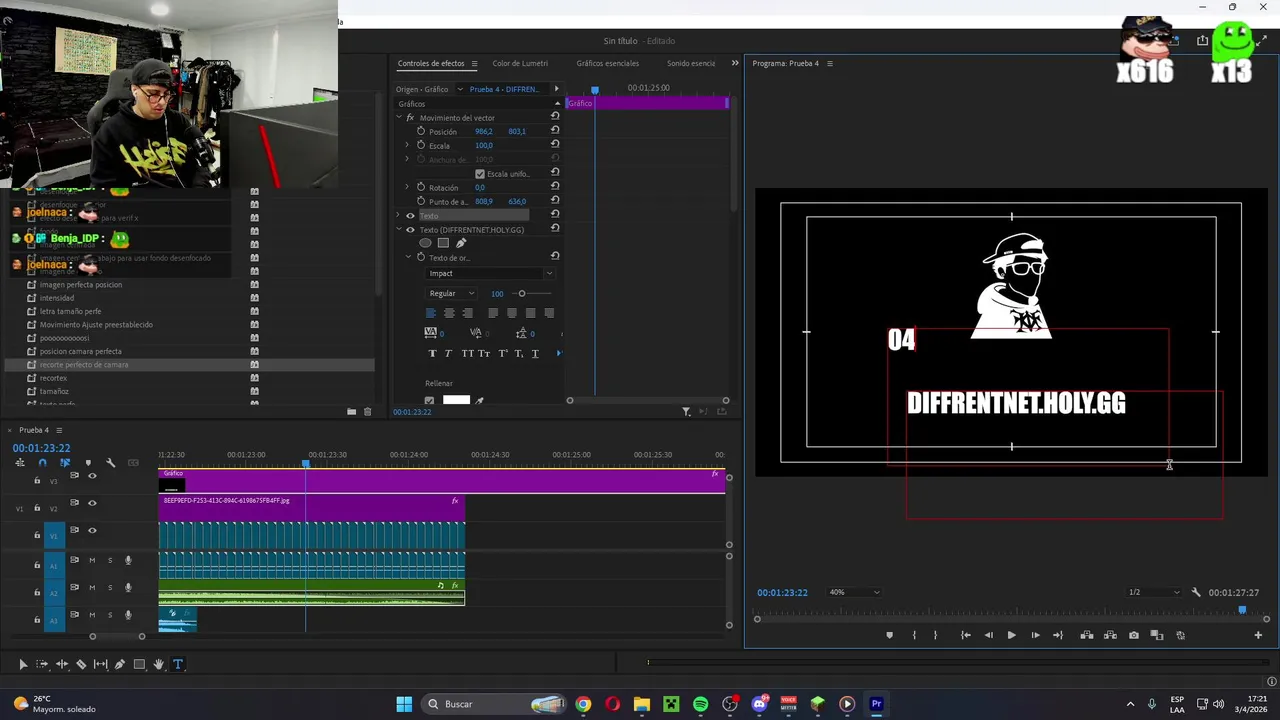
Task: Toggle Posición animation stopwatch
Action: point(421,131)
